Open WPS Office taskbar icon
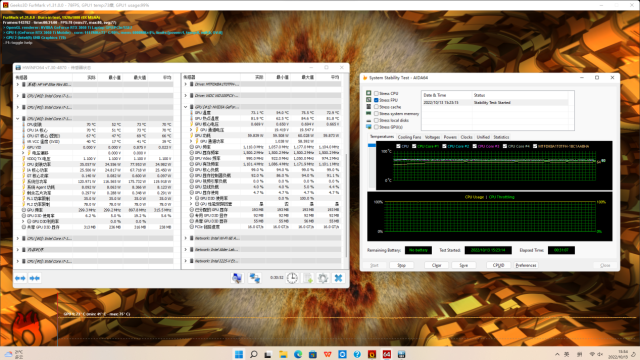 coord(327,354)
